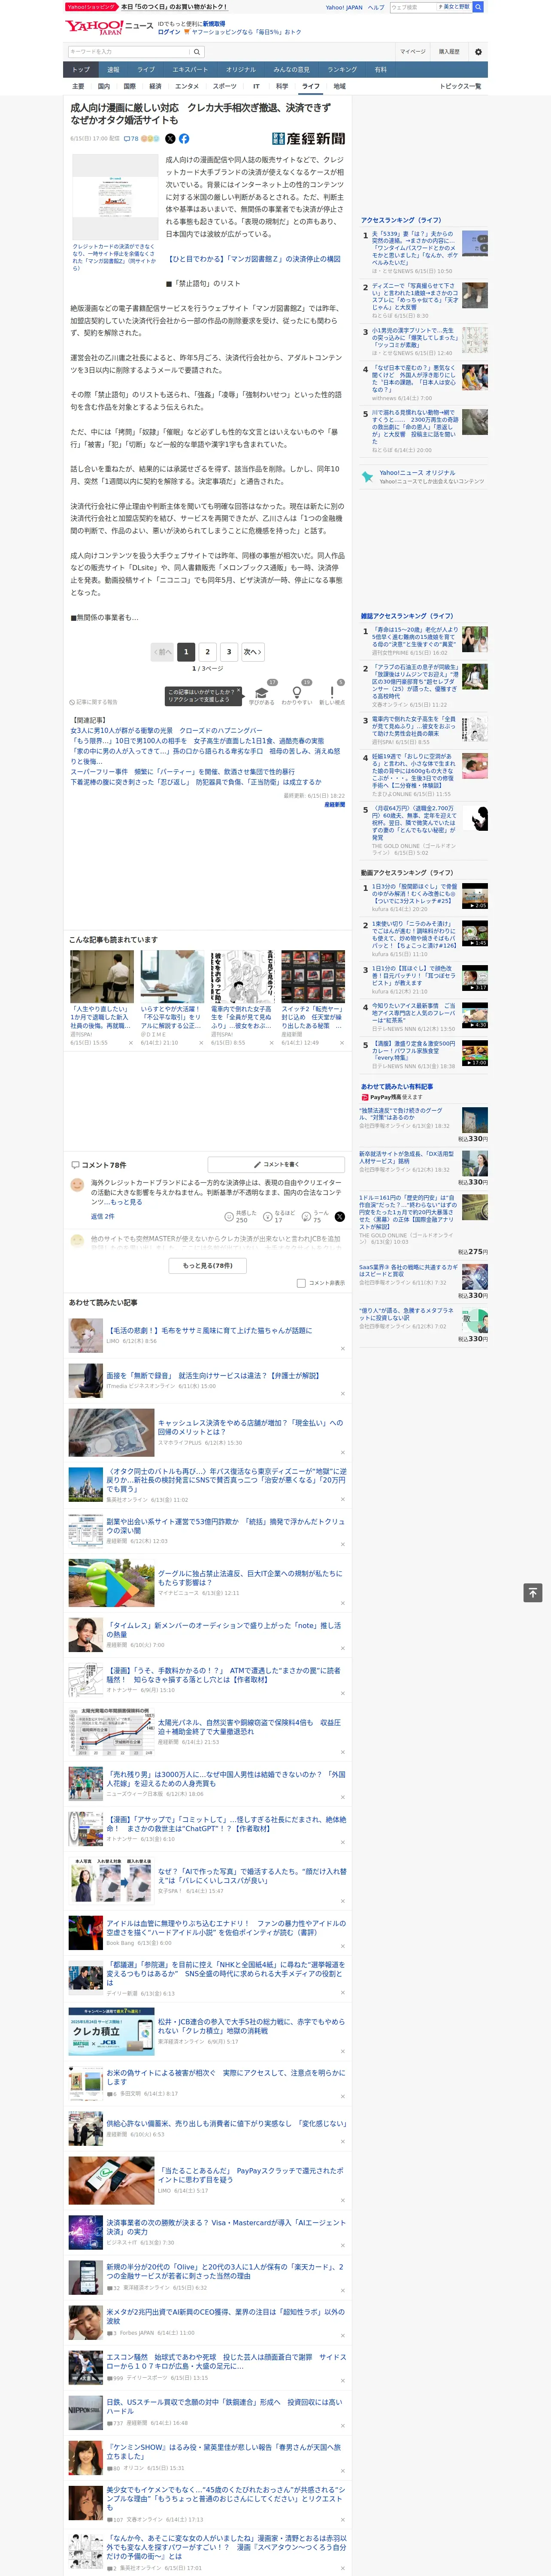Click the blue web search button at top
551x2576 pixels.
pyautogui.click(x=478, y=7)
